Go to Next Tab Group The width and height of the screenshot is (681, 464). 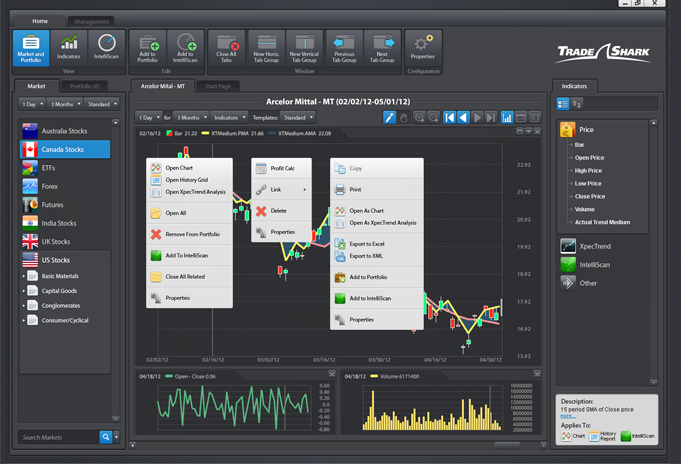click(382, 48)
